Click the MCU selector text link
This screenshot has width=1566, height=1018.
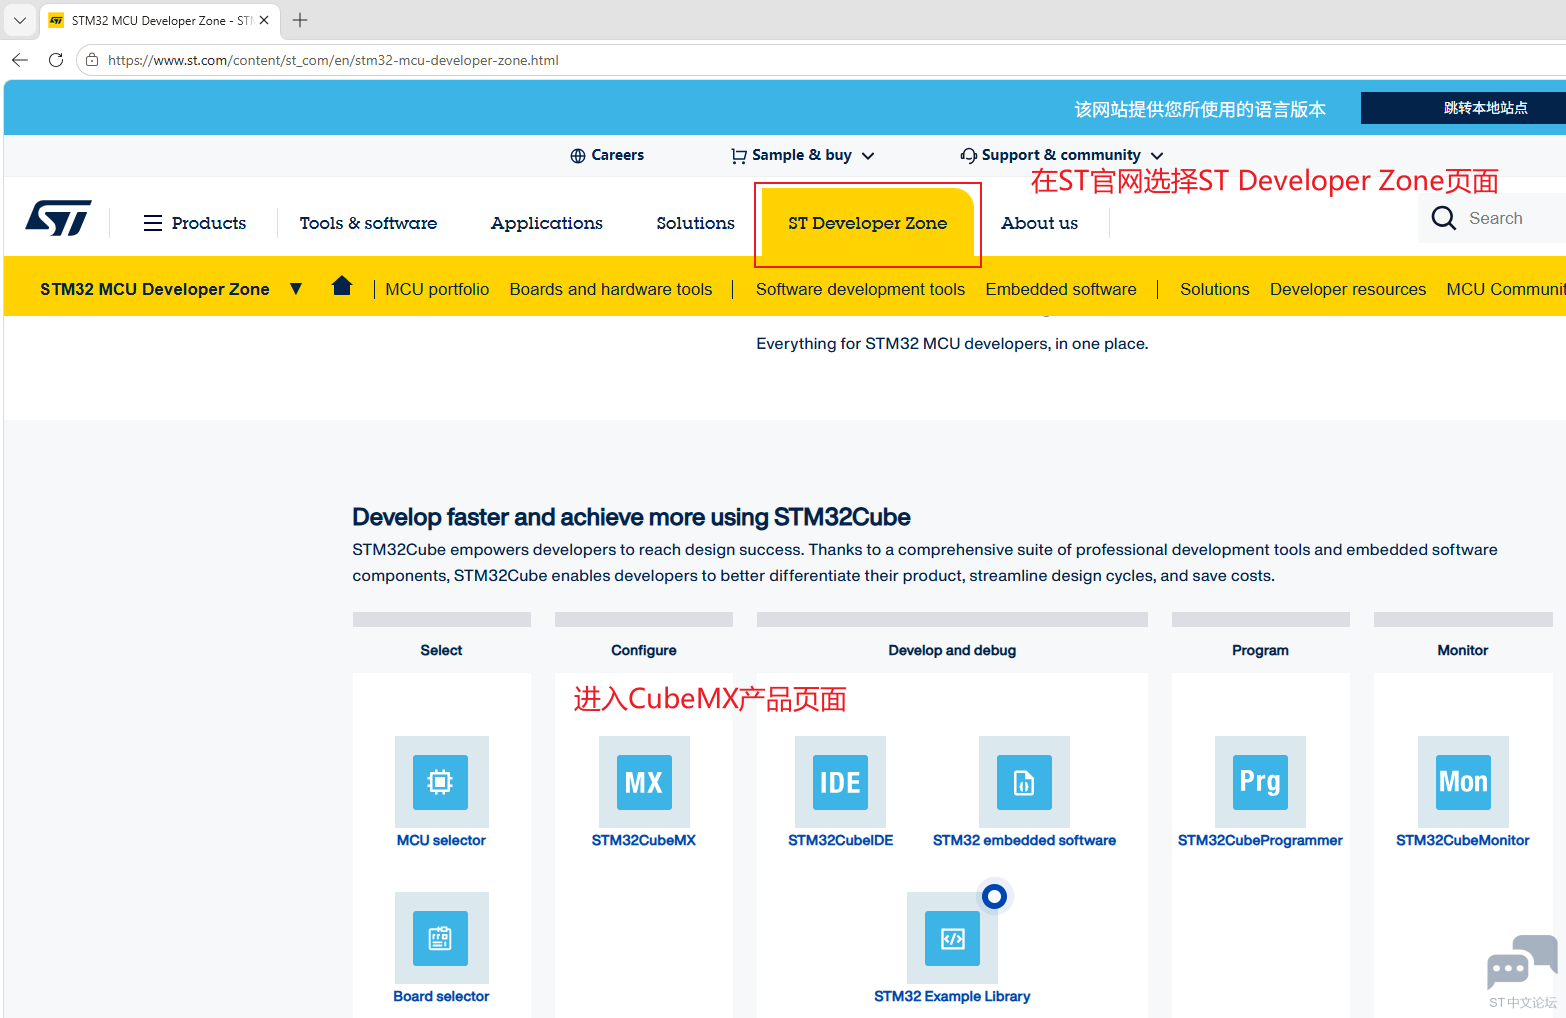click(441, 840)
